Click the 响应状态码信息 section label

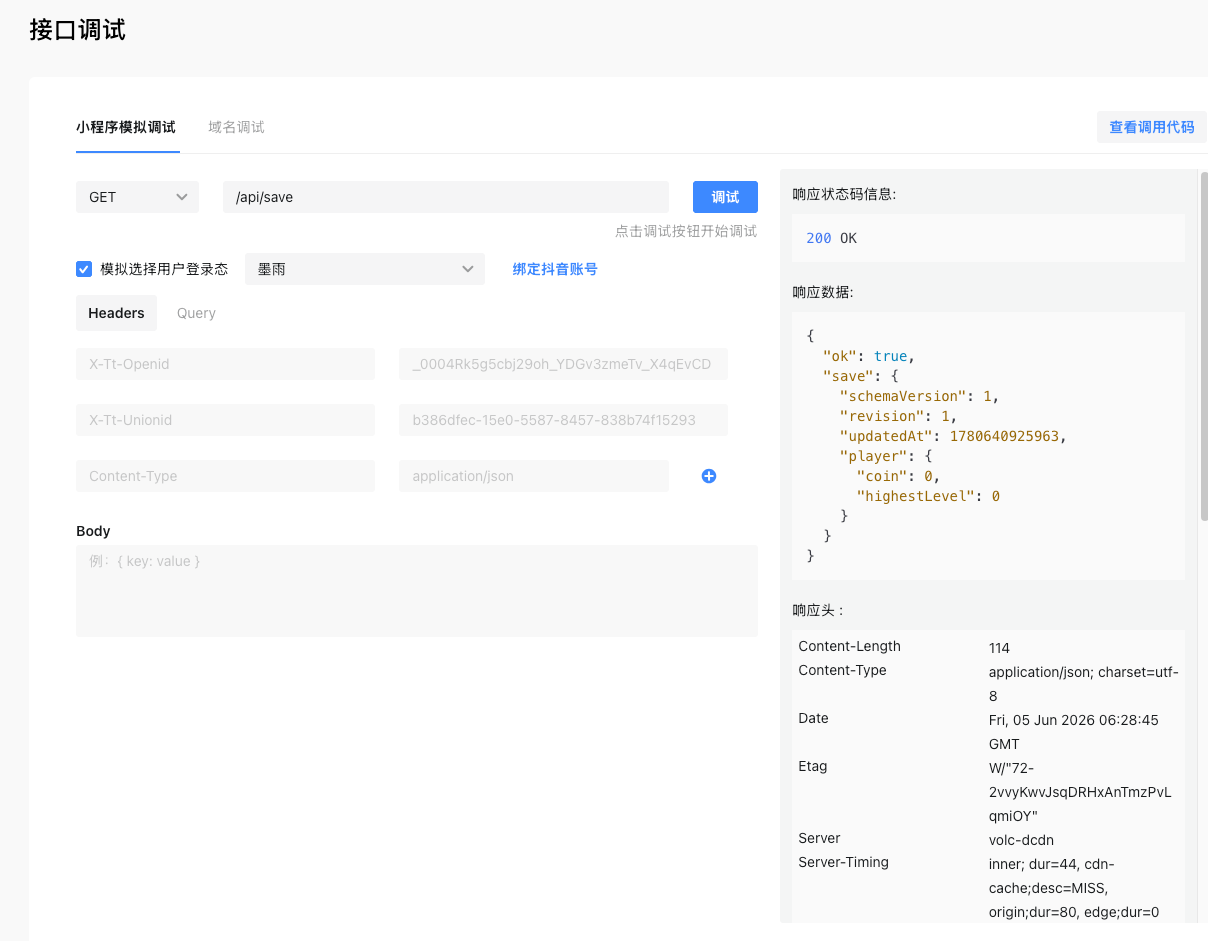click(x=845, y=194)
